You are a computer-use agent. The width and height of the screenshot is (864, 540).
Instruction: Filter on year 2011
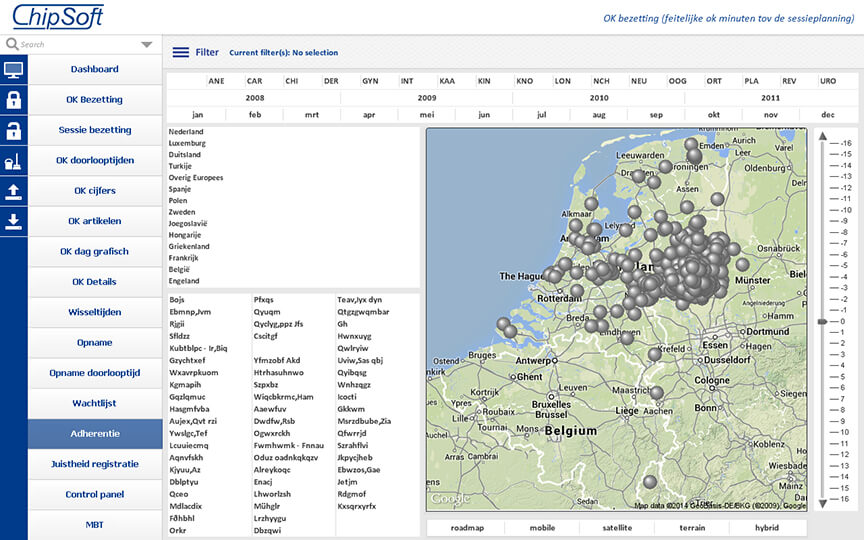click(x=770, y=98)
